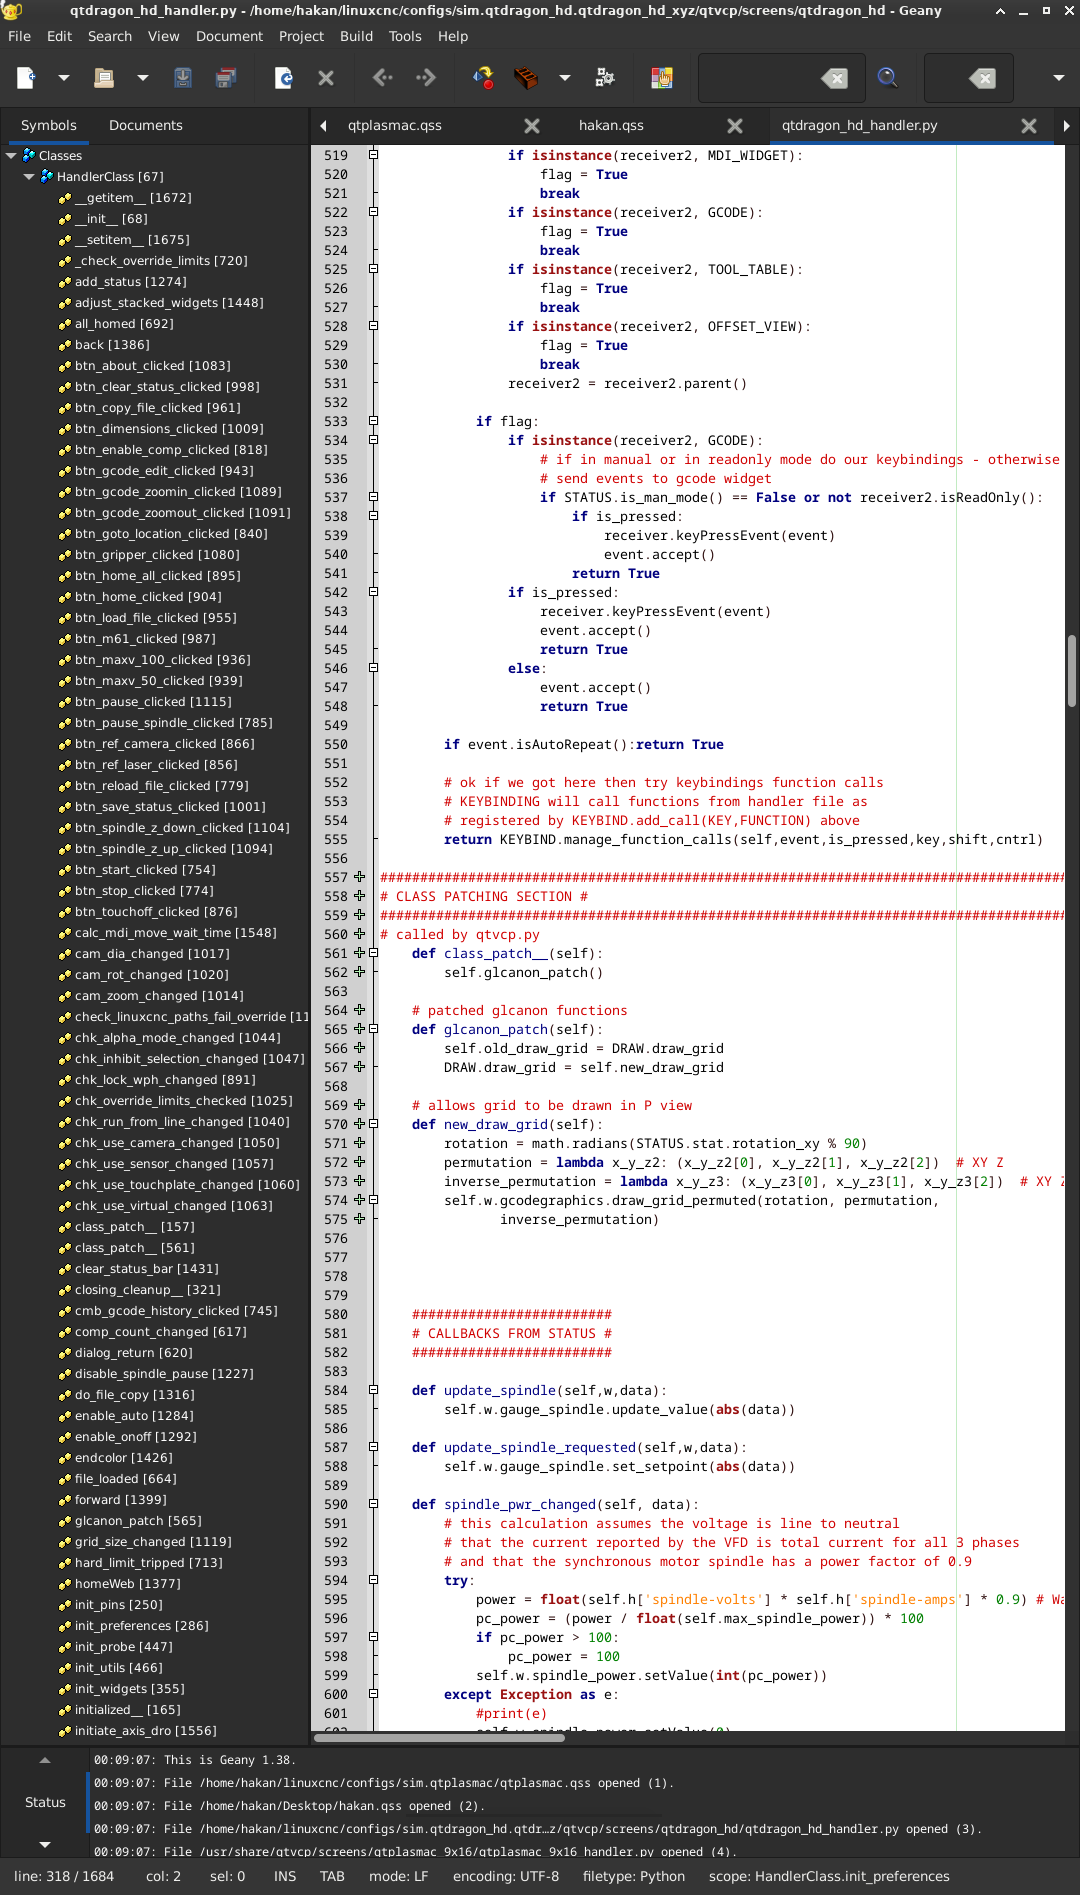Open the Edit menu

pos(59,36)
